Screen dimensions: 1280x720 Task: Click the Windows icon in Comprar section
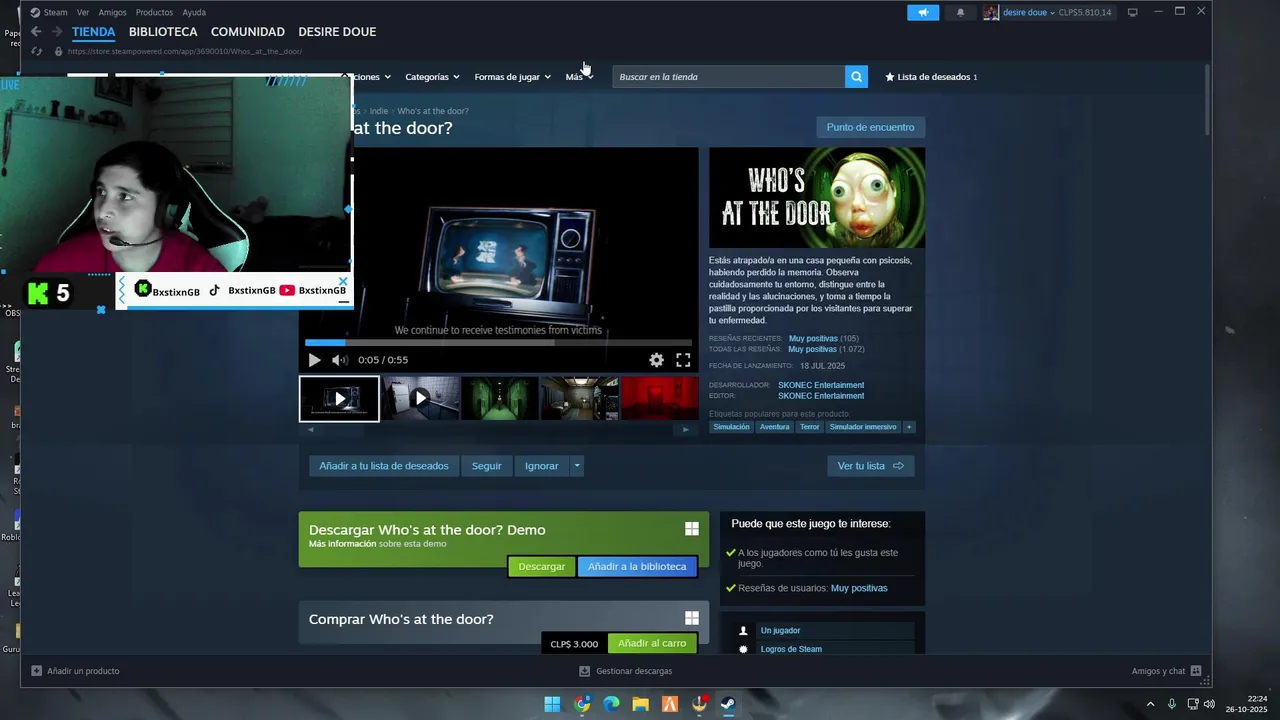pos(691,618)
